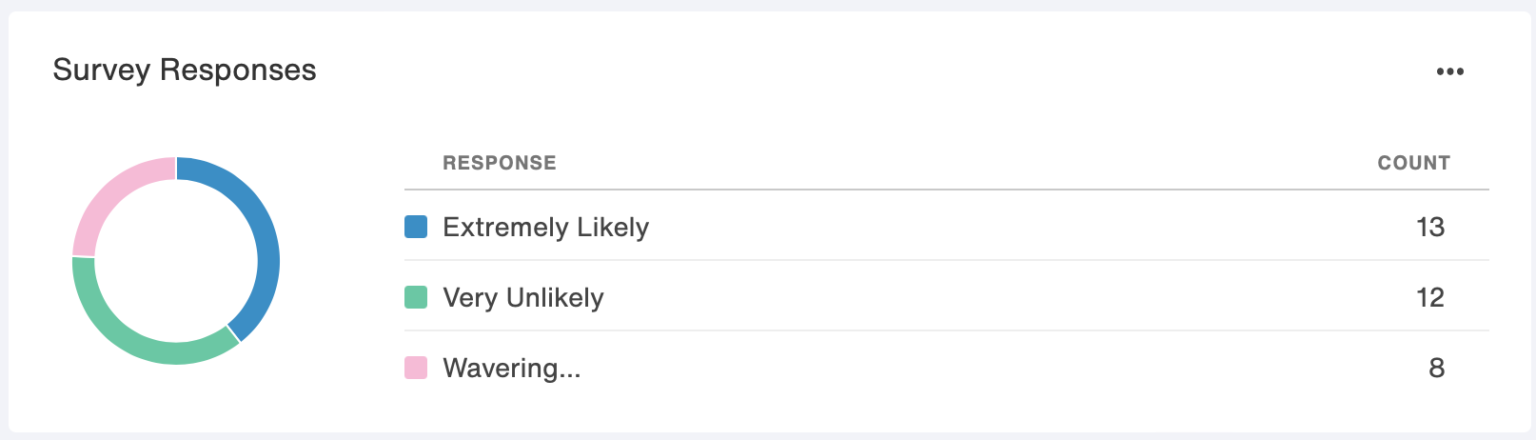
Task: Click the count value 12
Action: [1430, 297]
